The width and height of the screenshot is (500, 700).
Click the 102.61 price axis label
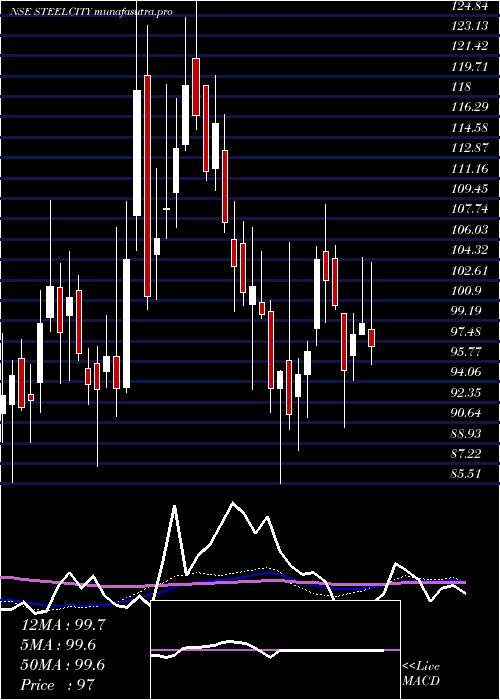point(470,270)
